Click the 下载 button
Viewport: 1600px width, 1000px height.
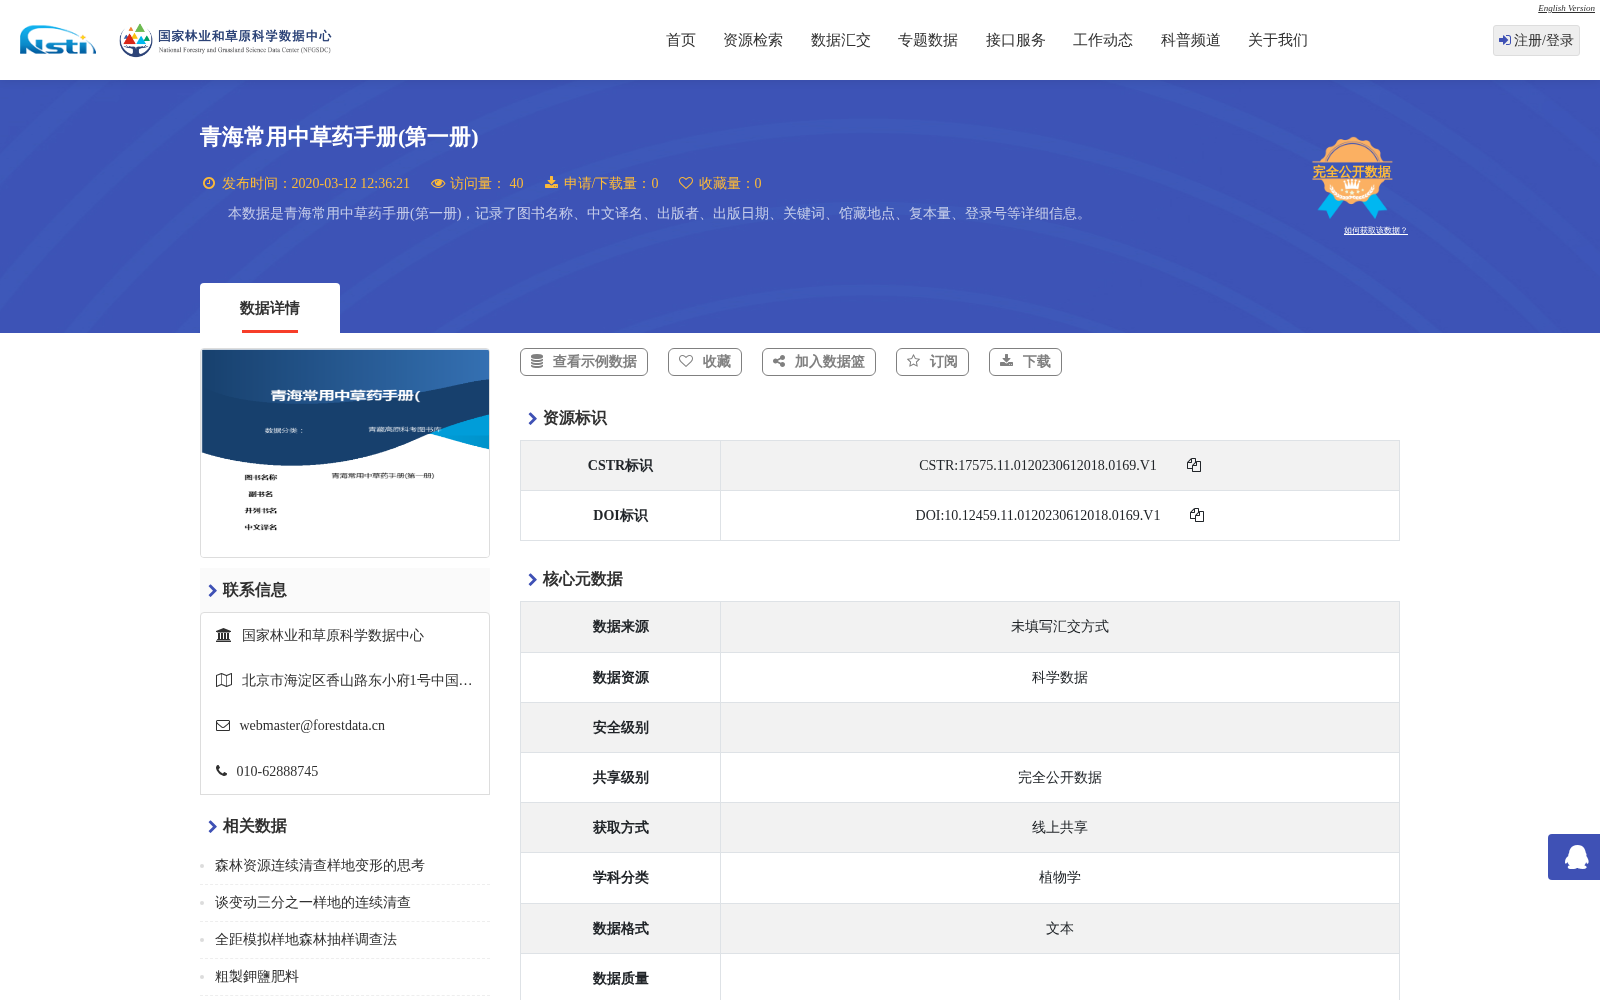[1025, 362]
